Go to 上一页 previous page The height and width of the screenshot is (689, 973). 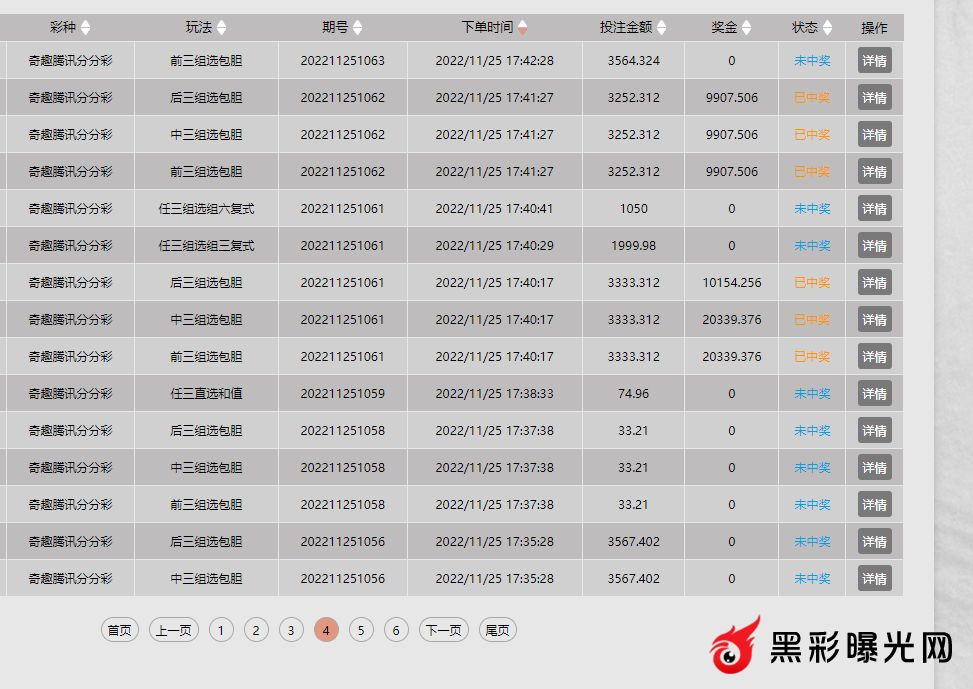click(174, 630)
